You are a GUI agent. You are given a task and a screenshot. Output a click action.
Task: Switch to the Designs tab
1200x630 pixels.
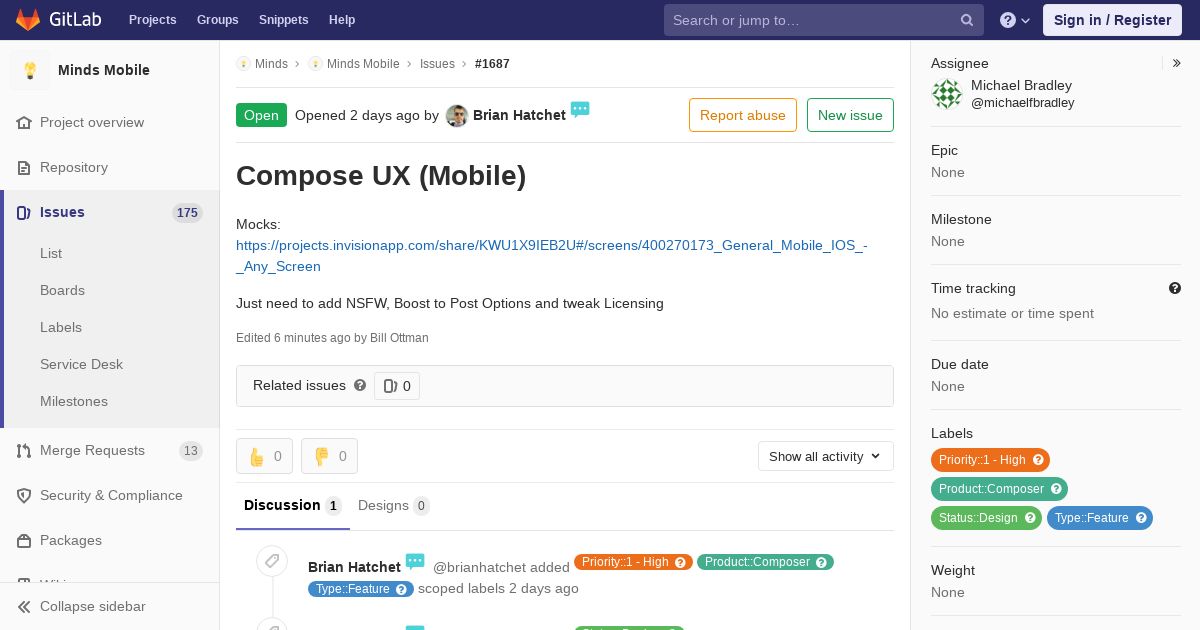click(394, 505)
